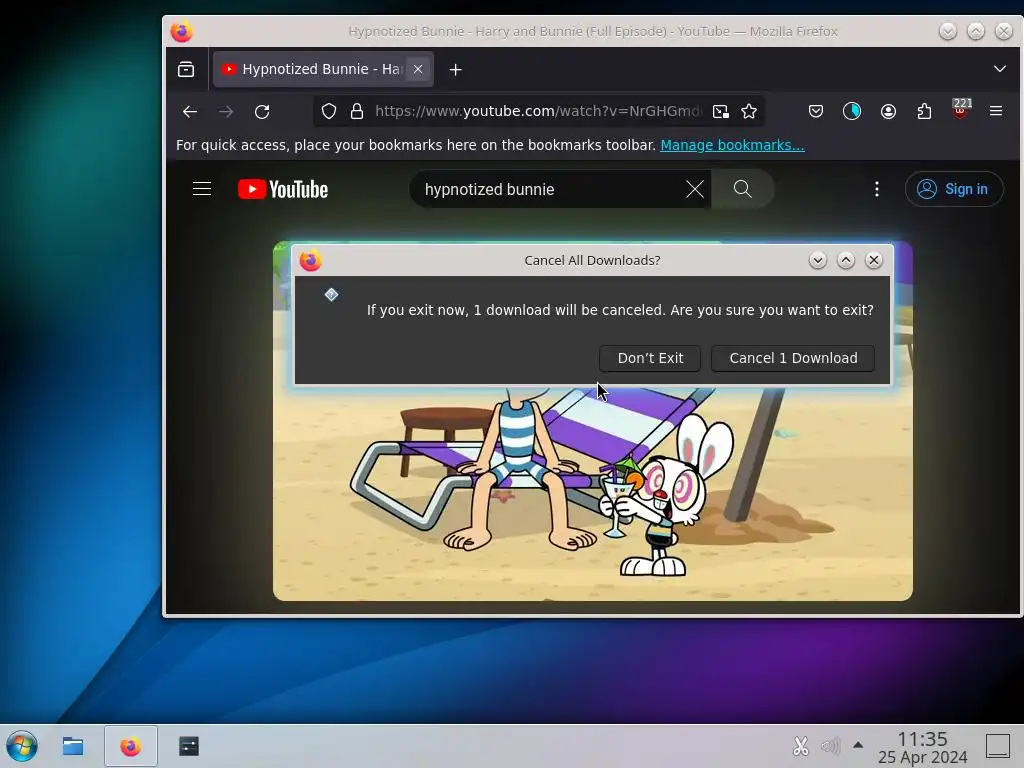Click the Don't Exit button
Screen dimensions: 1024x768
[x=650, y=358]
